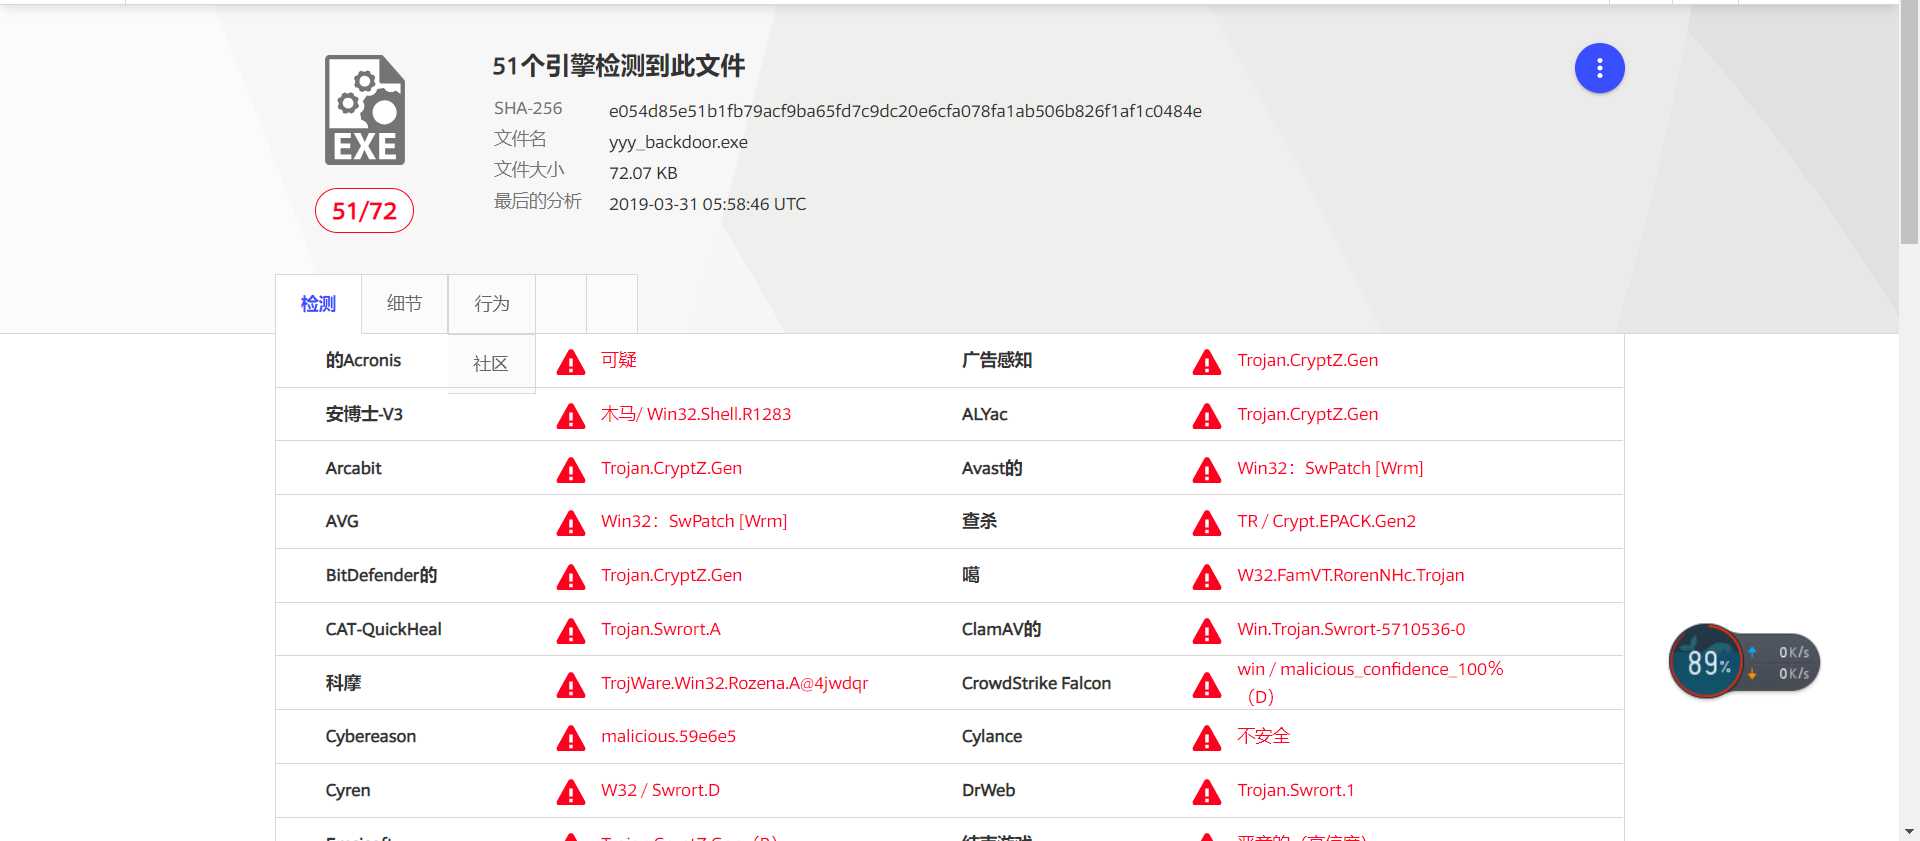Screen dimensions: 1920x841
Task: Switch to the 细节 tab
Action: coord(404,304)
